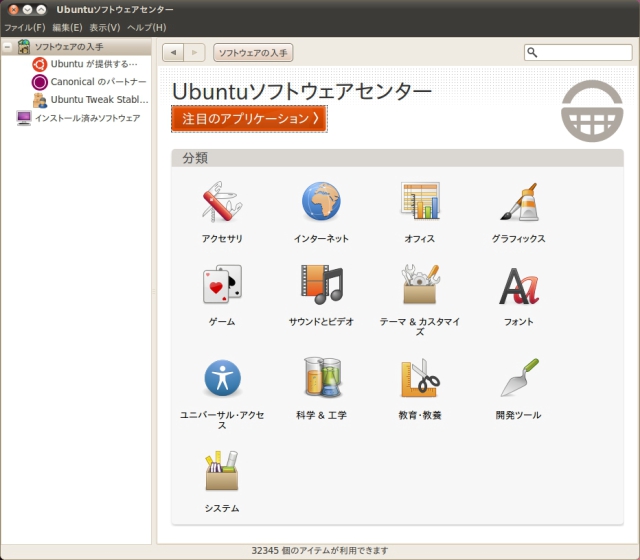Click the Ubuntu logo icon in sidebar
The height and width of the screenshot is (560, 640).
[x=40, y=64]
